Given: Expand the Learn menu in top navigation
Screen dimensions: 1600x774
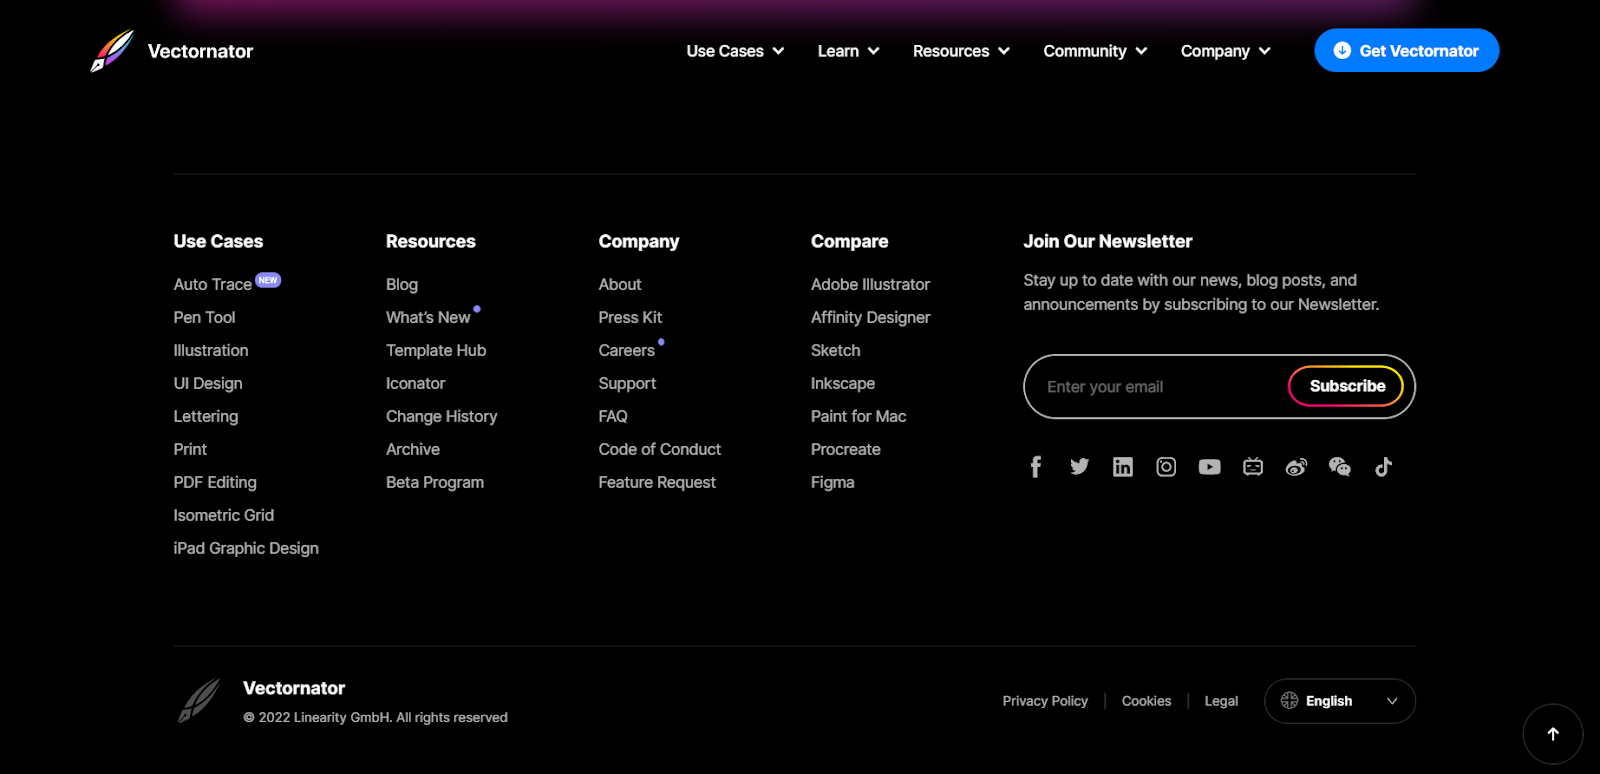Looking at the screenshot, I should coord(848,51).
